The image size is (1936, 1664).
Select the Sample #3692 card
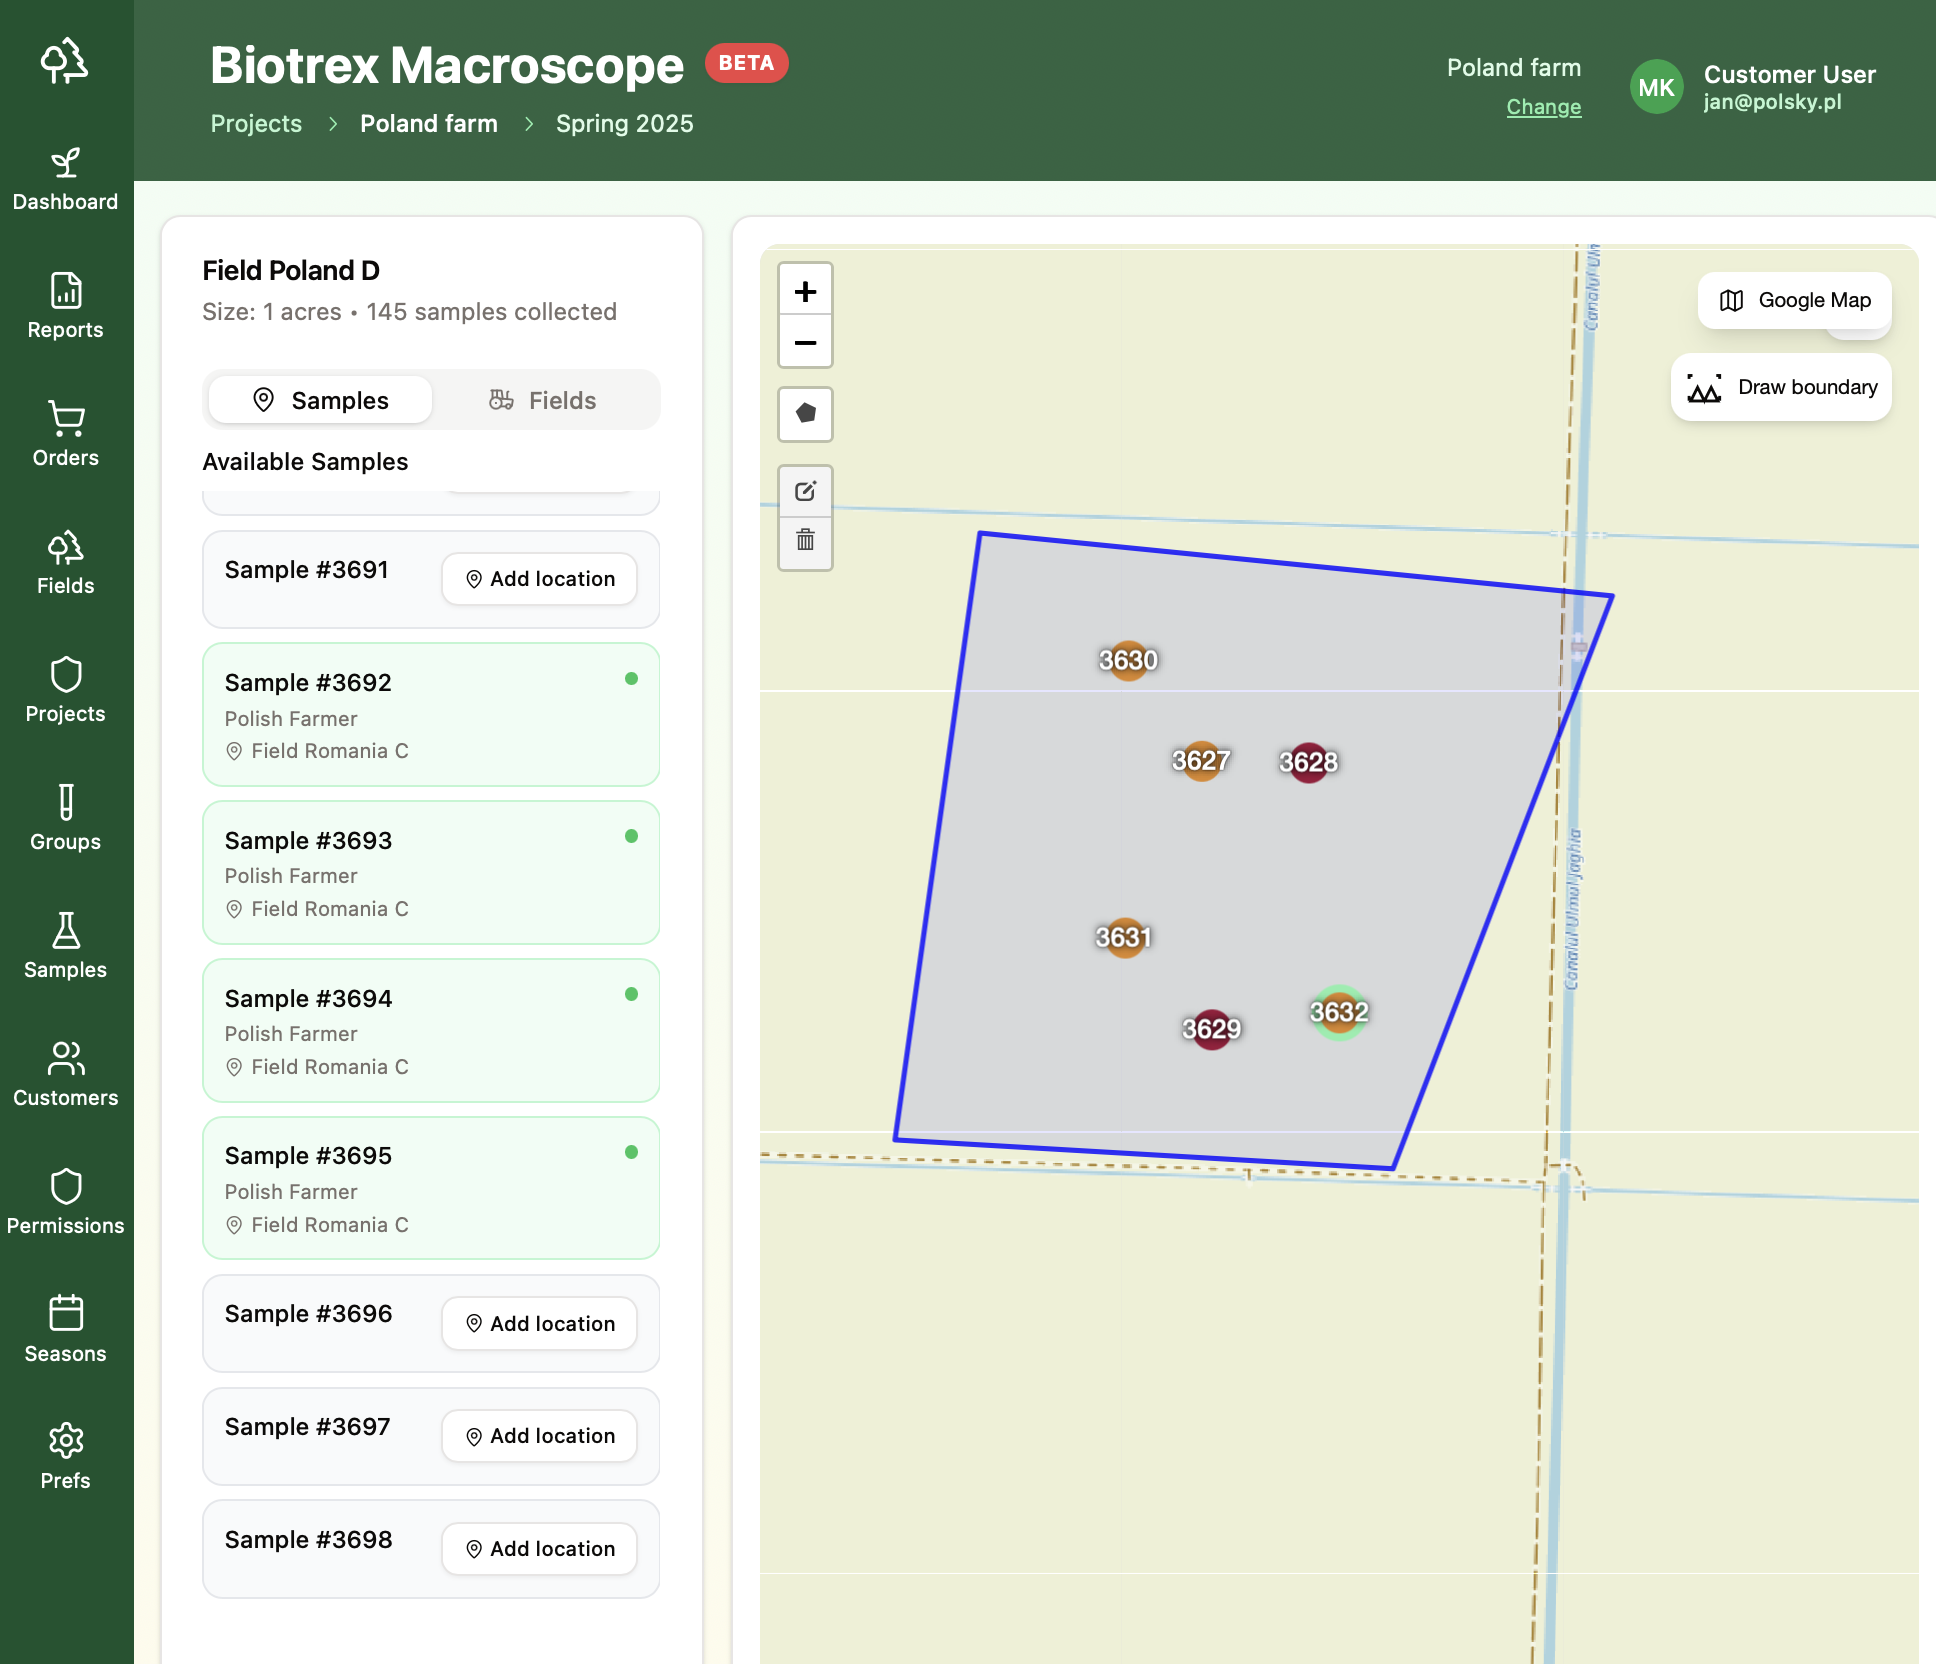coord(431,715)
